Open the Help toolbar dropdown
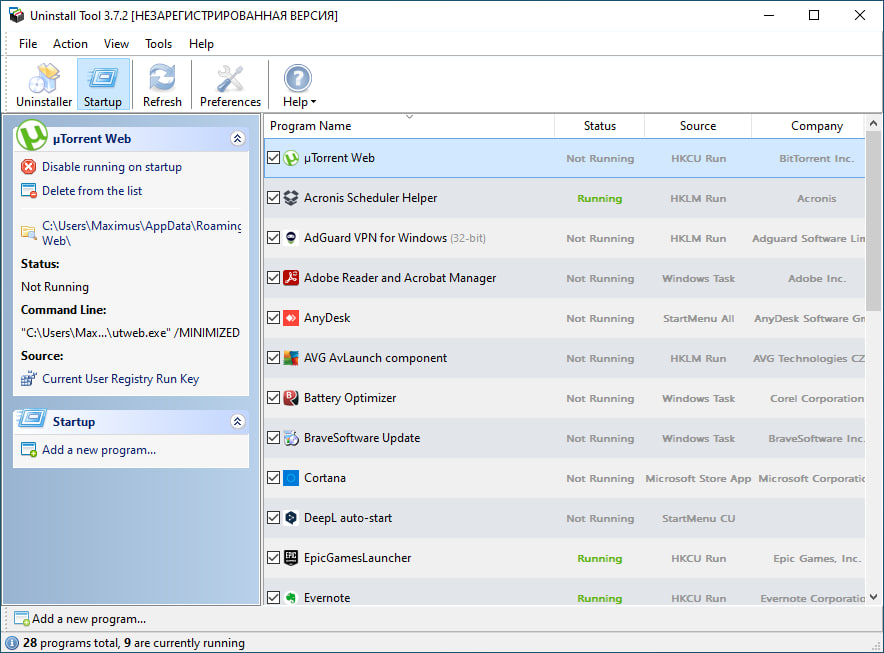 click(298, 85)
